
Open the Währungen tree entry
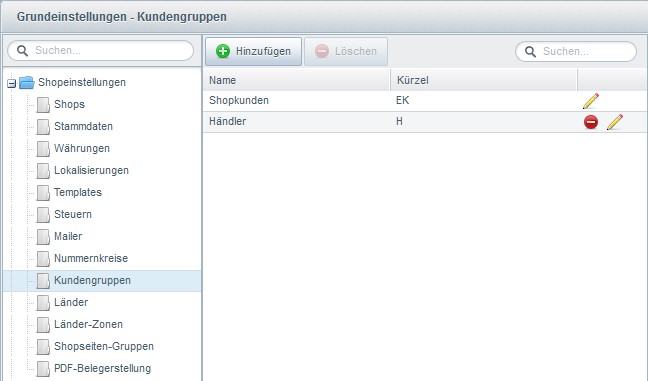click(x=82, y=148)
